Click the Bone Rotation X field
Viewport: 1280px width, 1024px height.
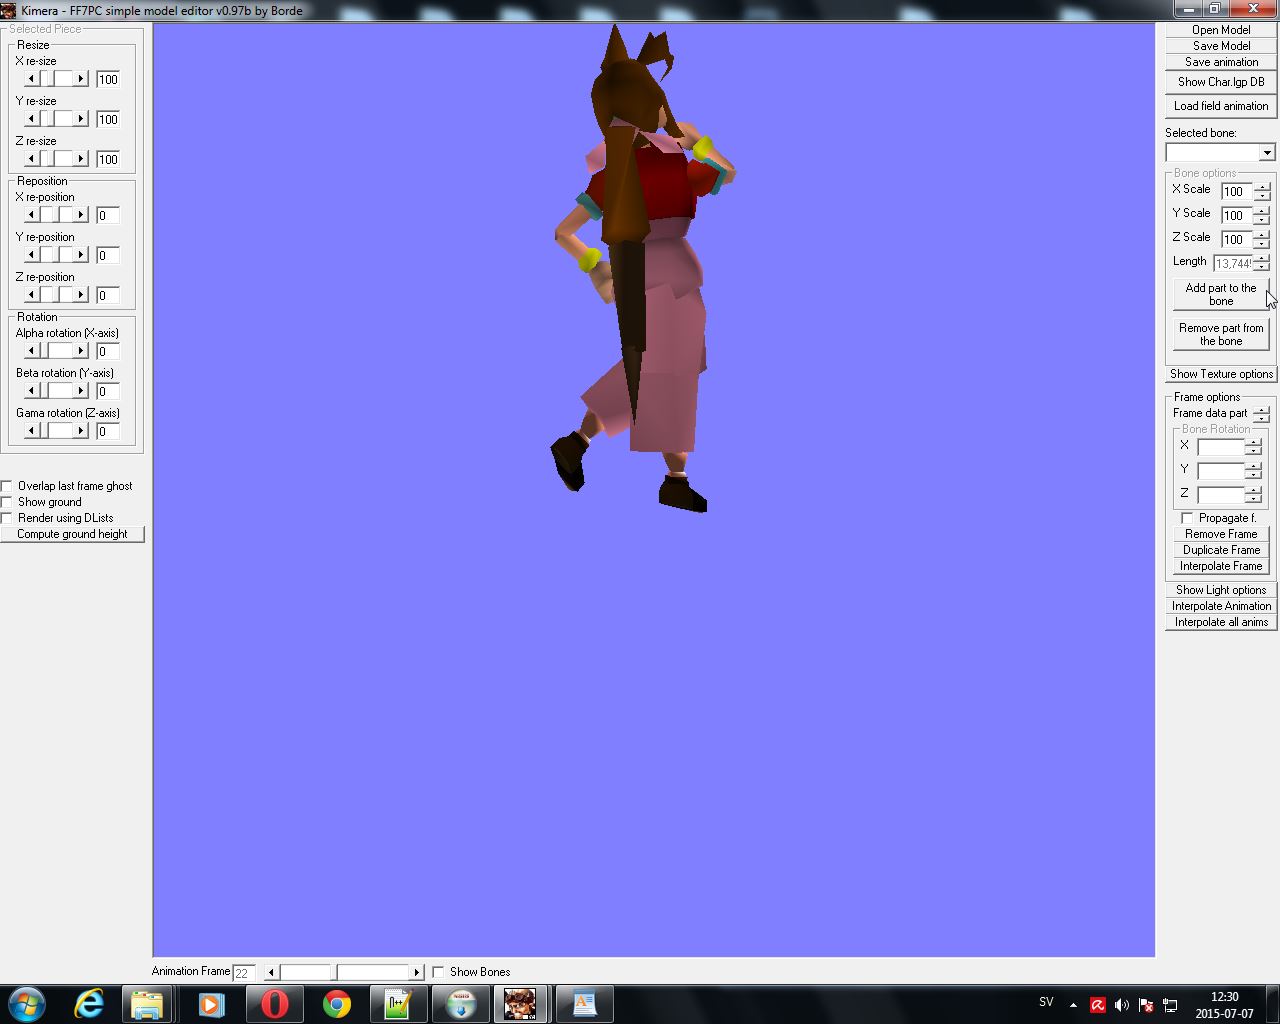coord(1221,447)
